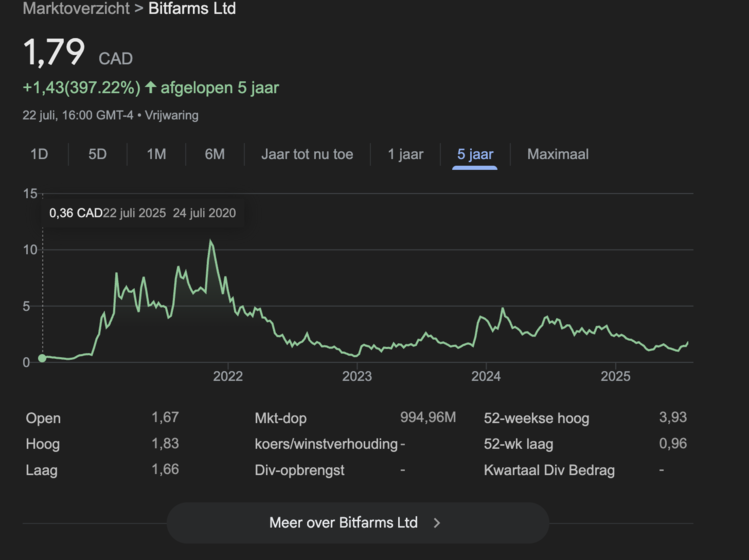749x560 pixels.
Task: Select the 1D time range tab
Action: (x=39, y=154)
